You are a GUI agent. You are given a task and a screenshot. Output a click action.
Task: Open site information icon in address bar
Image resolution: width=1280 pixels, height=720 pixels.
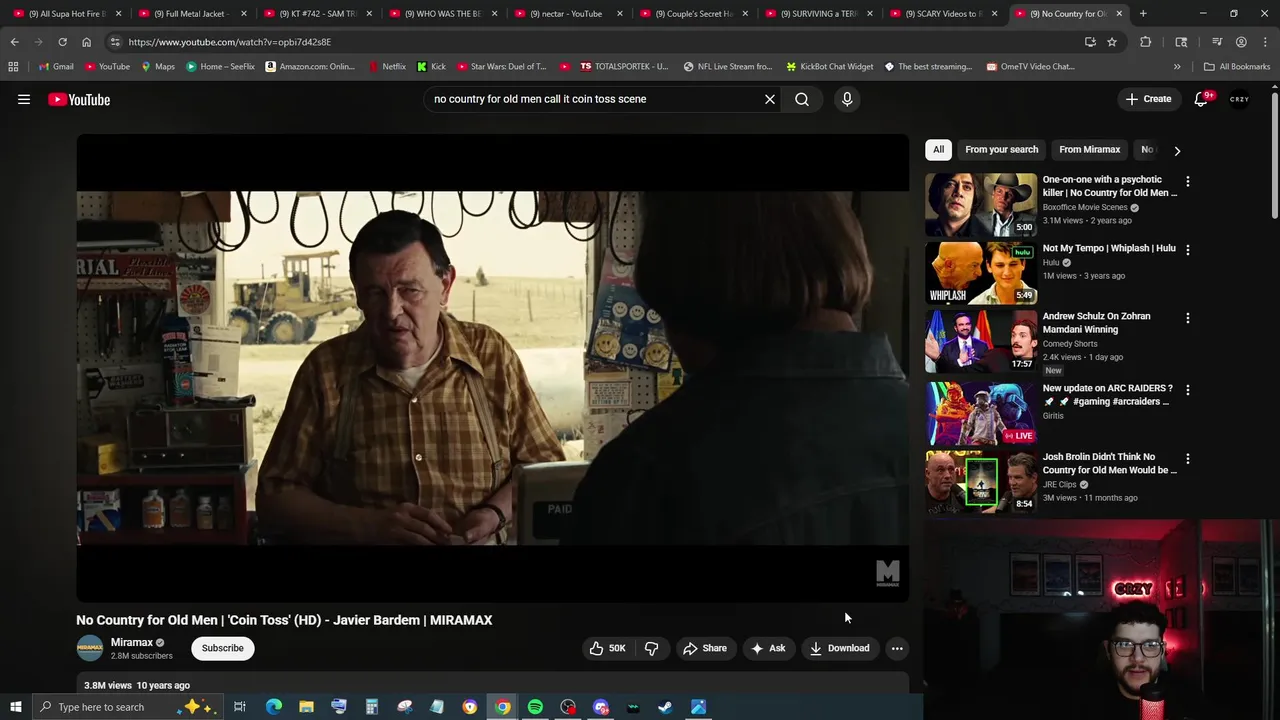pyautogui.click(x=115, y=42)
